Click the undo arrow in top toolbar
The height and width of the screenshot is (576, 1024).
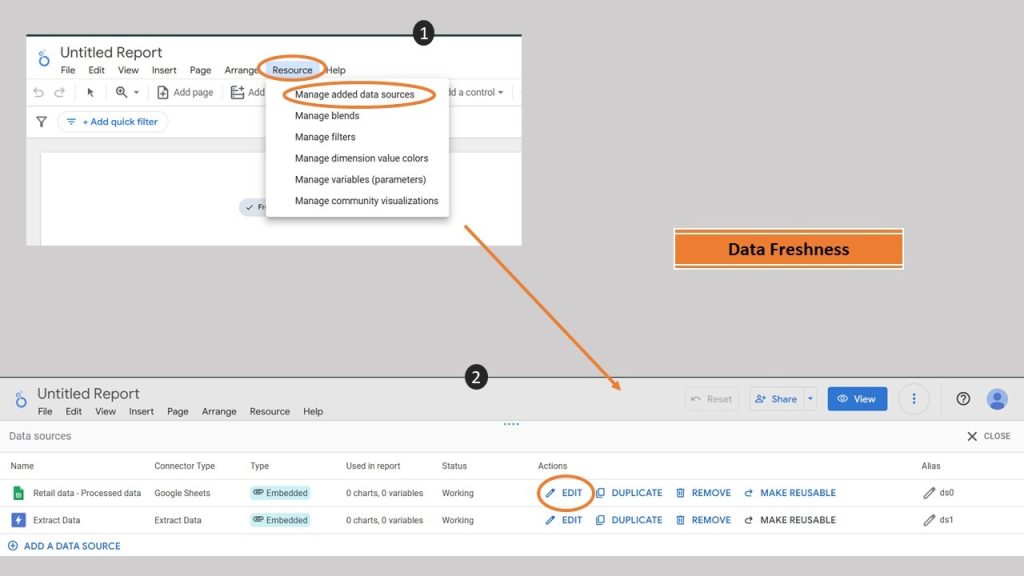(x=39, y=92)
